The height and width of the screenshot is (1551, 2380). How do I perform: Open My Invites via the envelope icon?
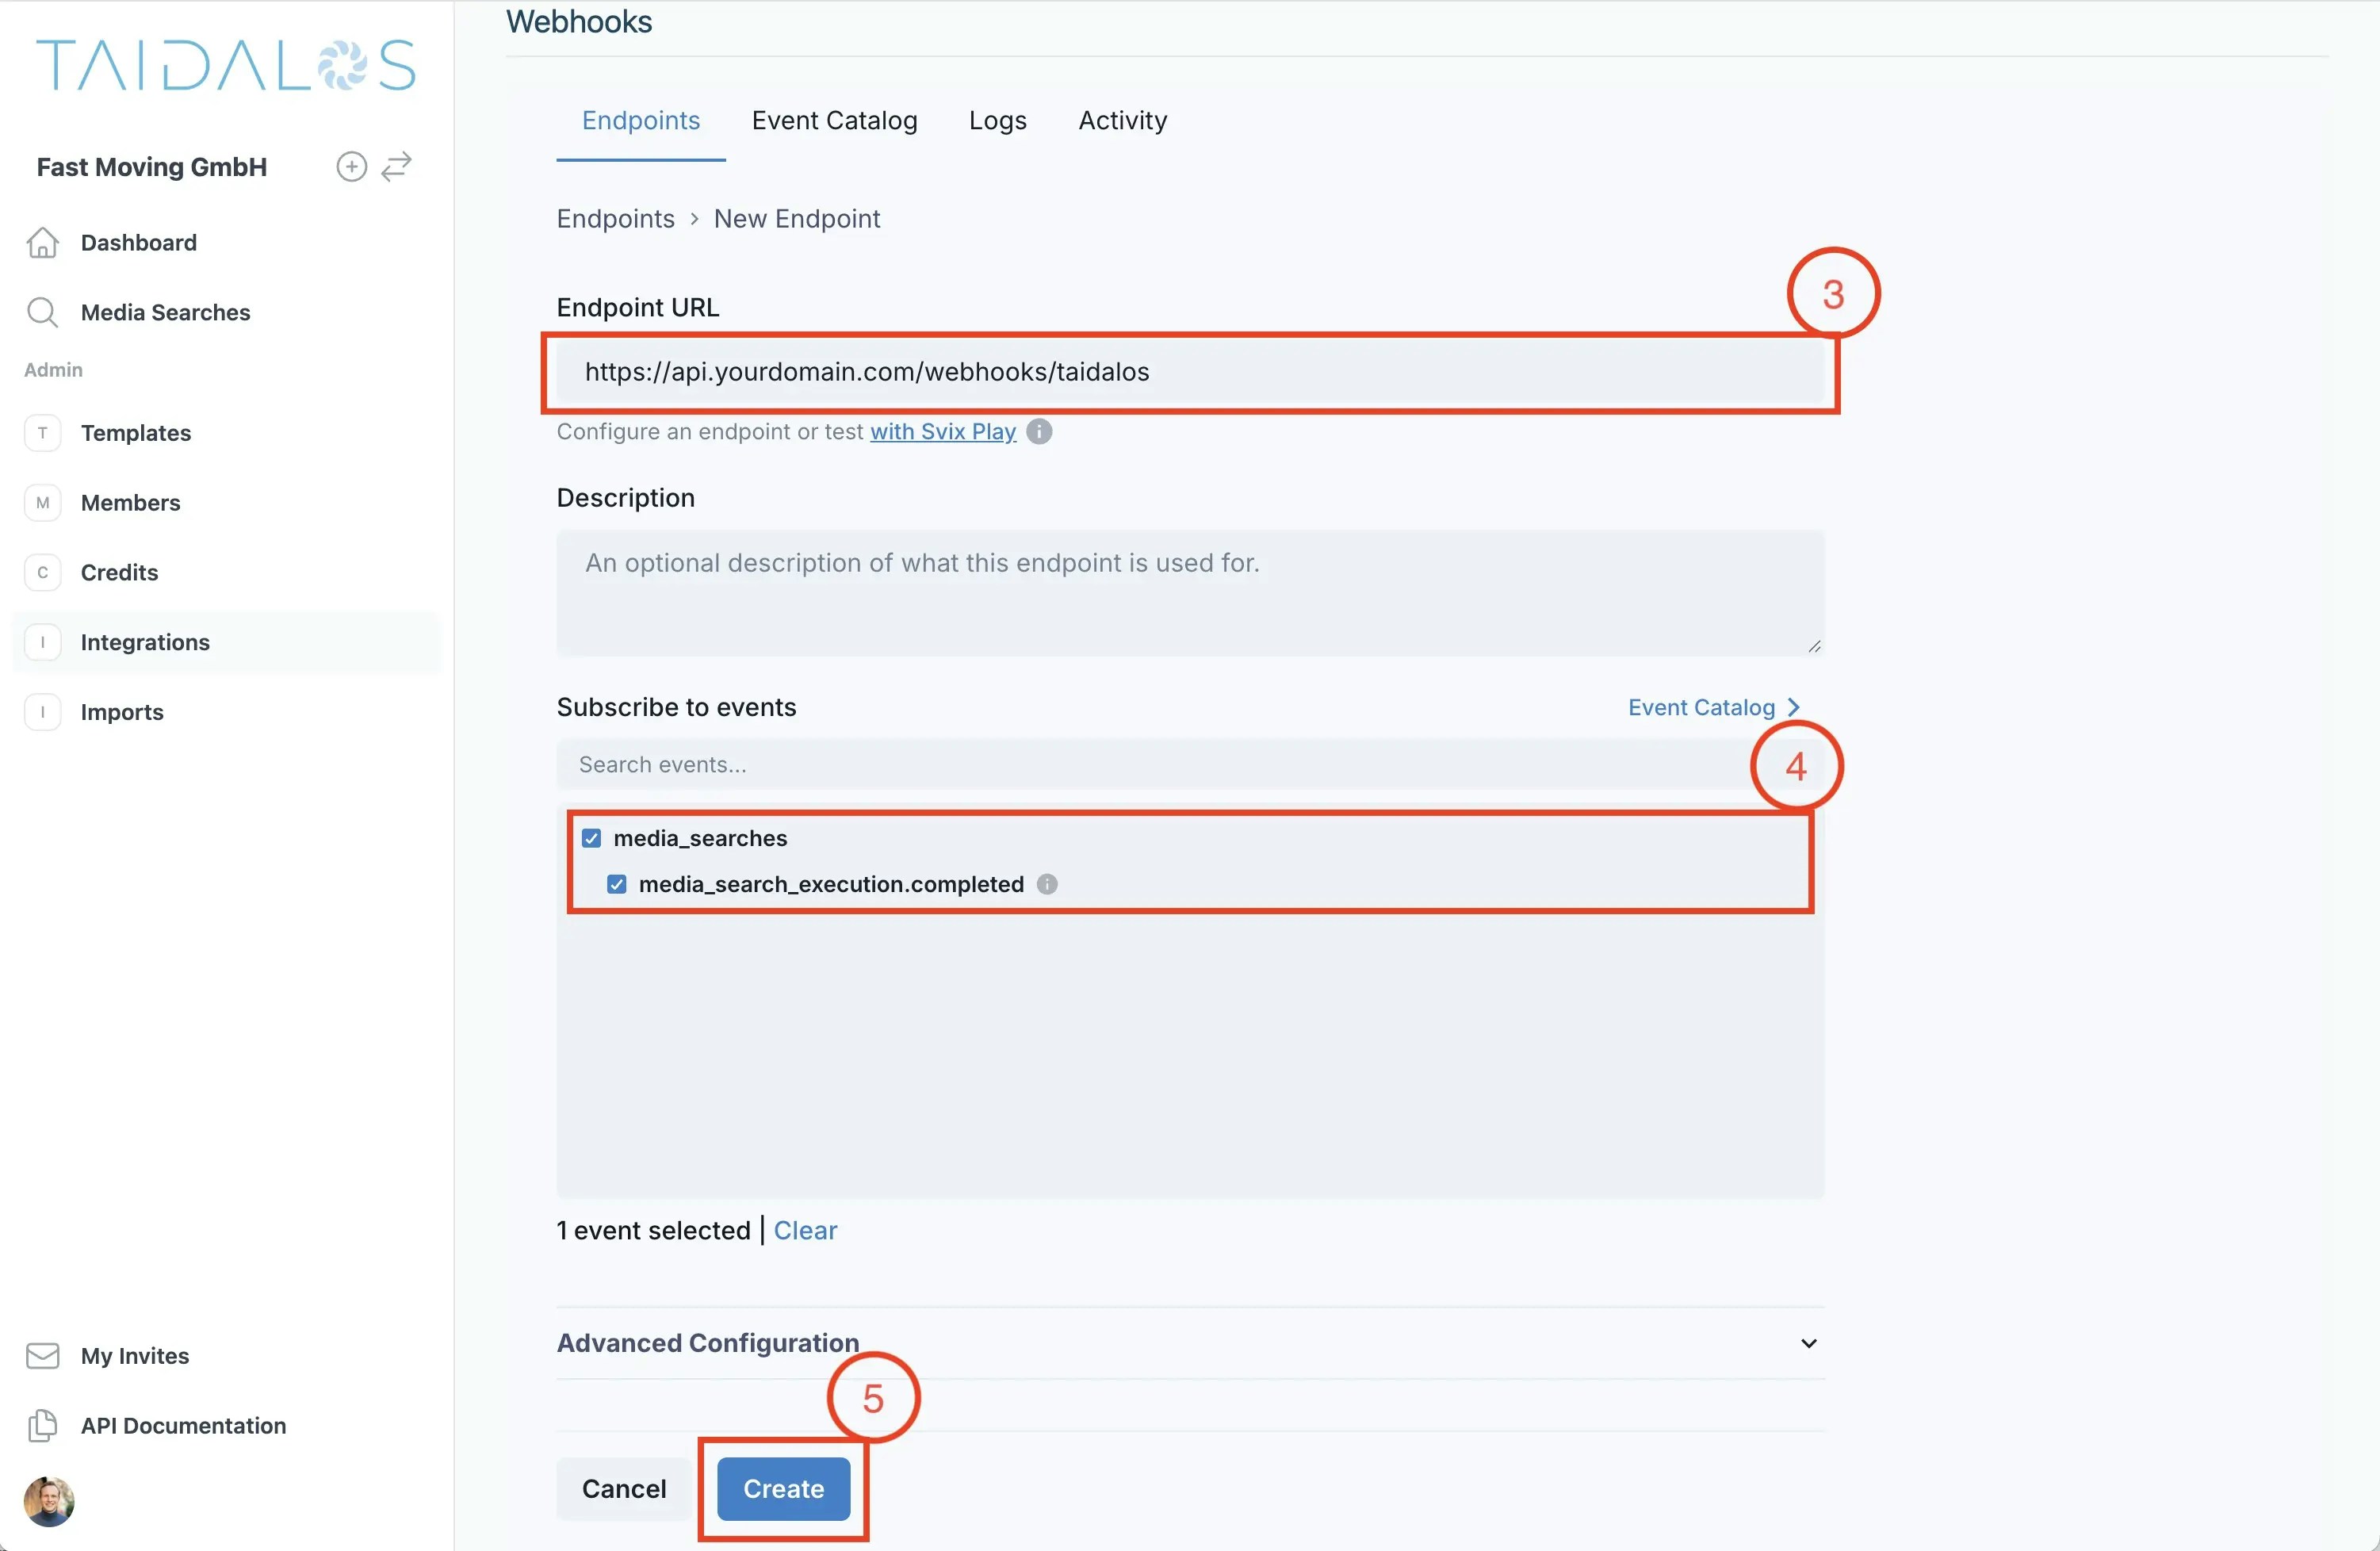[x=42, y=1356]
